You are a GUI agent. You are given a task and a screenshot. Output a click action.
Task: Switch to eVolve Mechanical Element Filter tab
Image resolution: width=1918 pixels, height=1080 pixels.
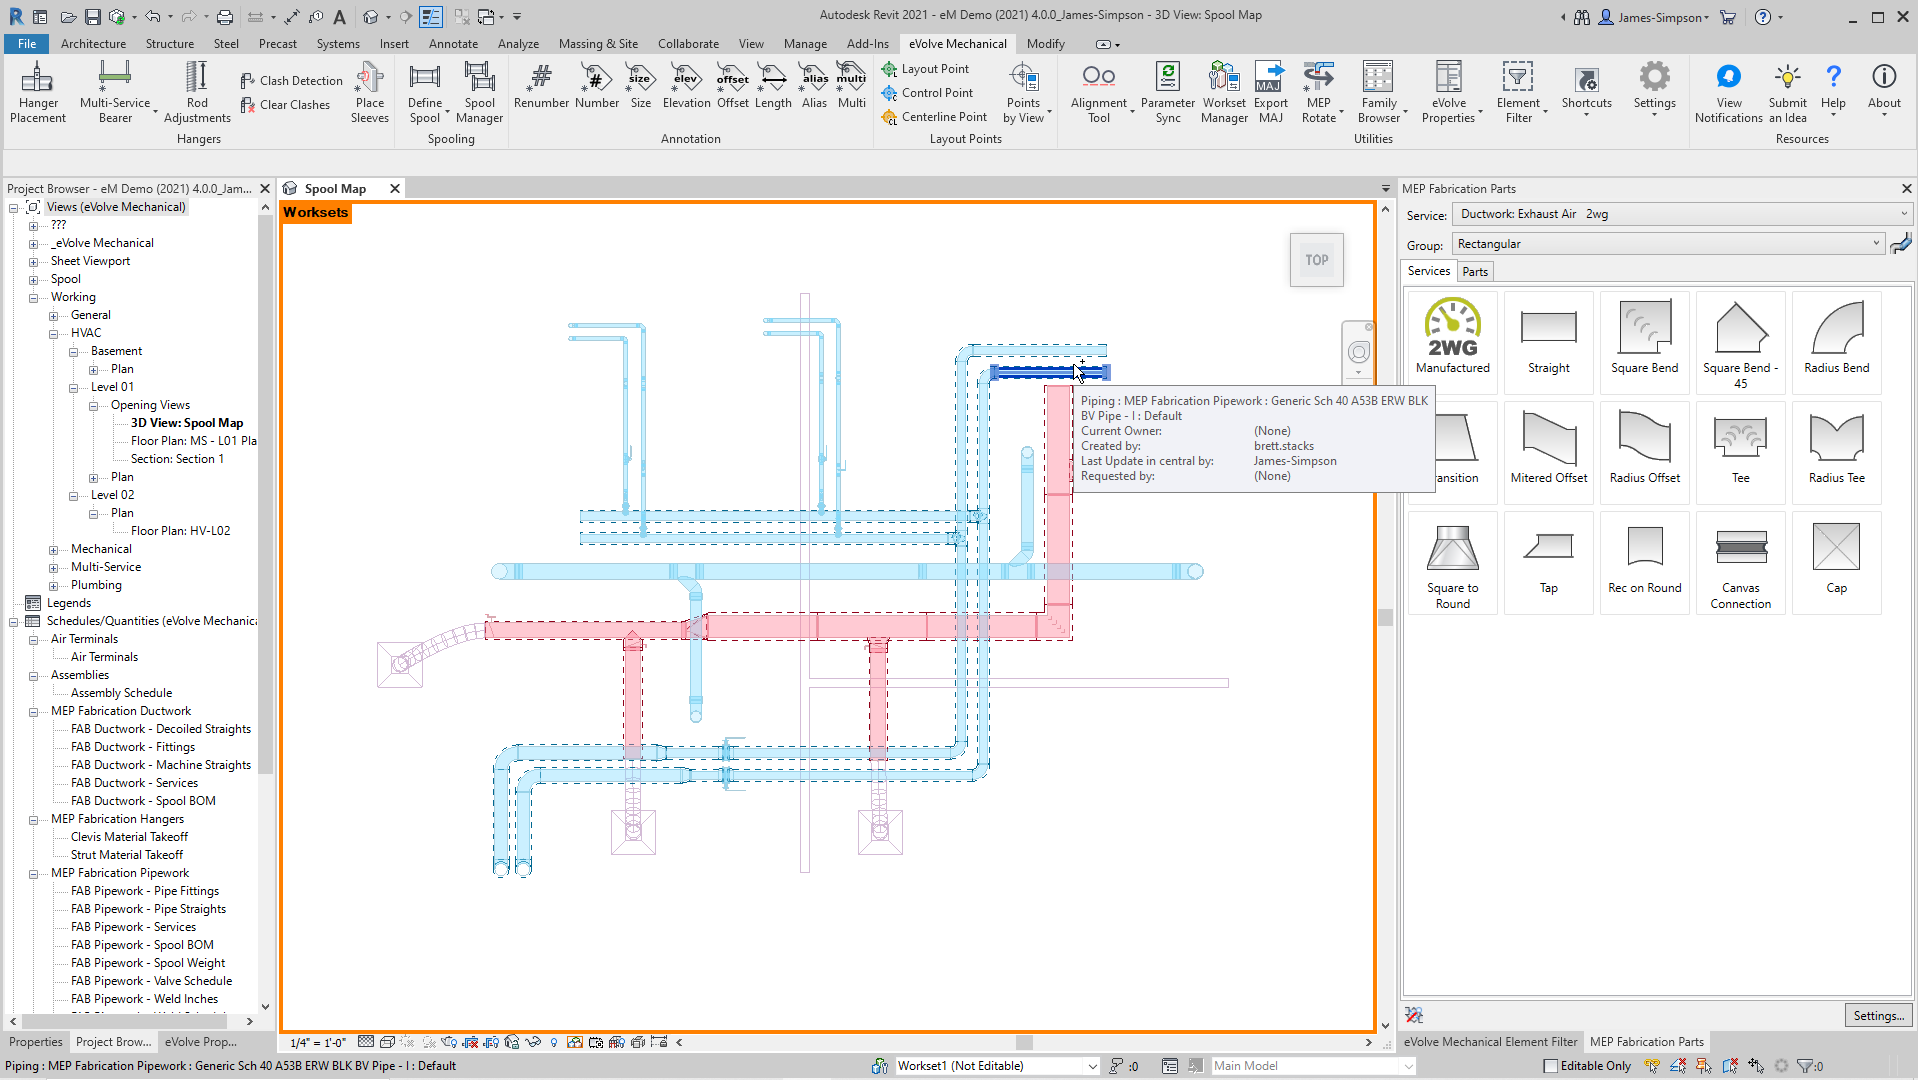pyautogui.click(x=1490, y=1042)
